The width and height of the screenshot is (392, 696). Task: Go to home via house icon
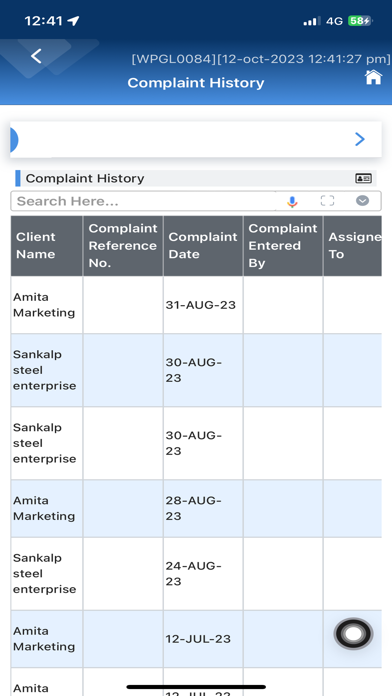click(373, 77)
